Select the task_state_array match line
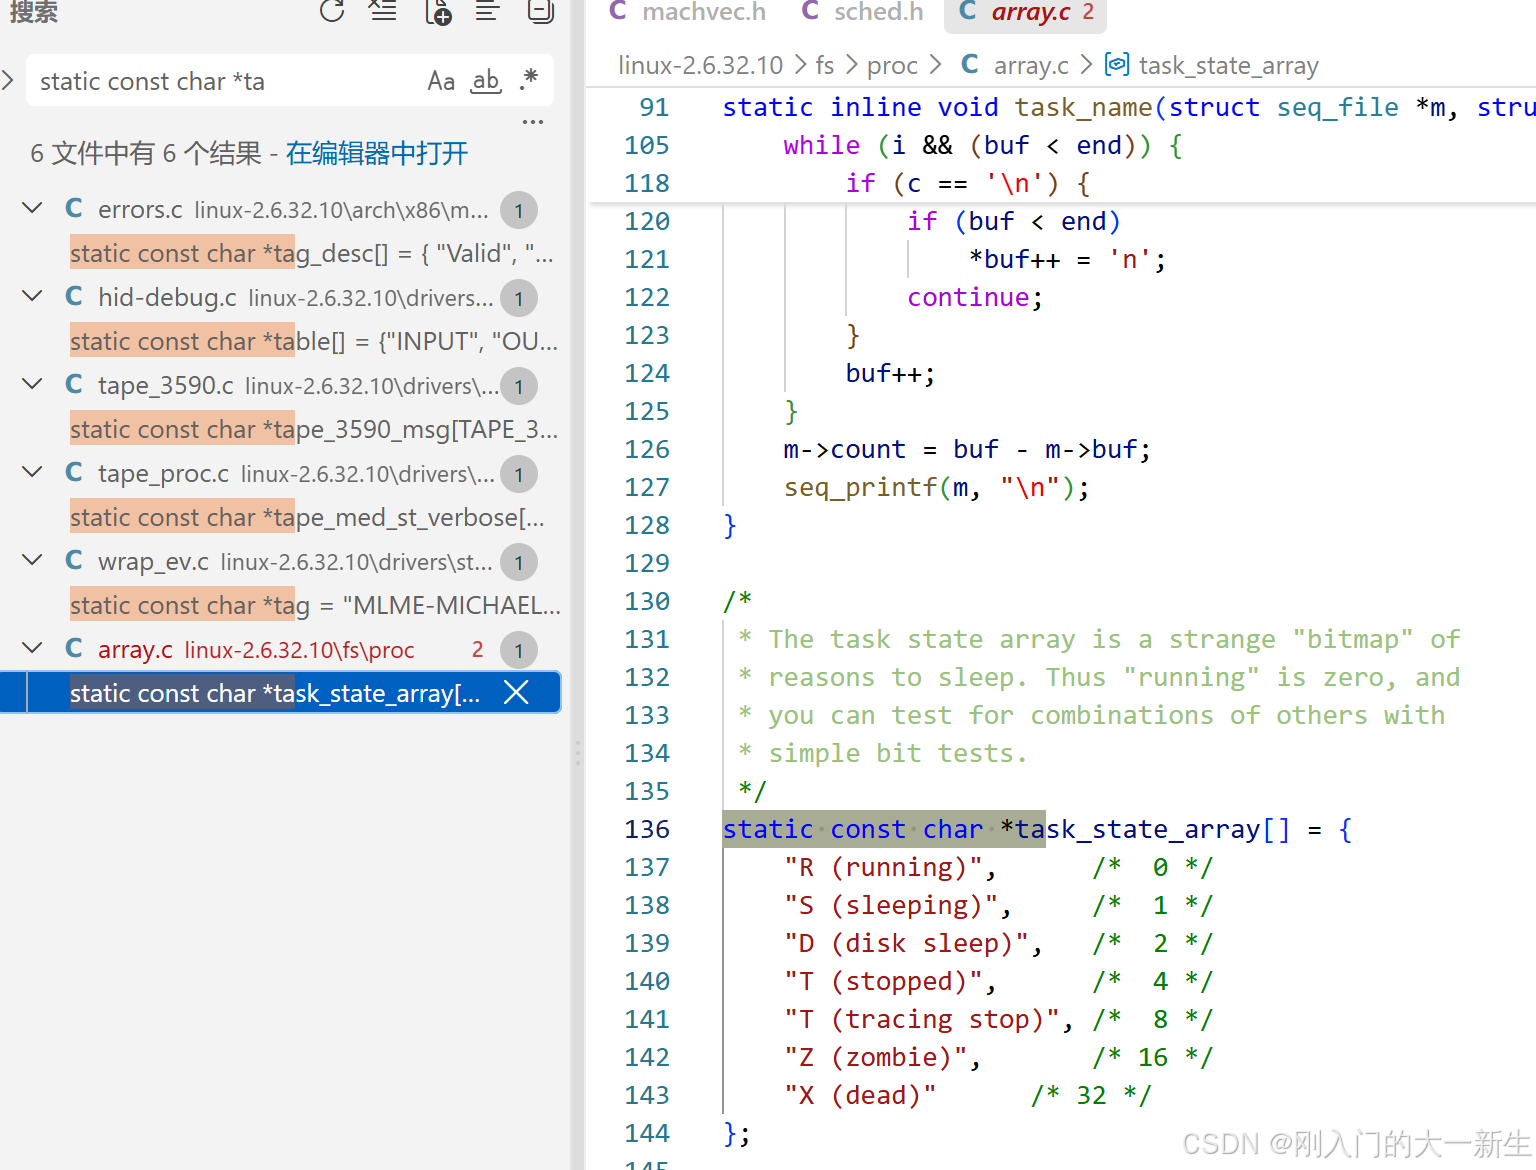 275,693
